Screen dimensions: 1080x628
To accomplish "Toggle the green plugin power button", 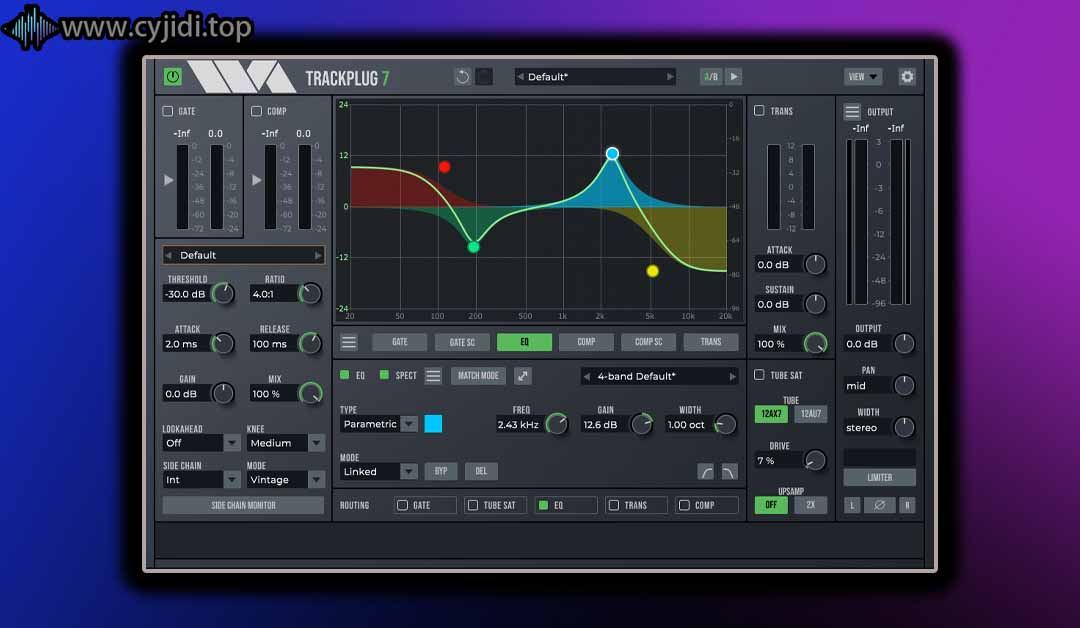I will (x=173, y=76).
